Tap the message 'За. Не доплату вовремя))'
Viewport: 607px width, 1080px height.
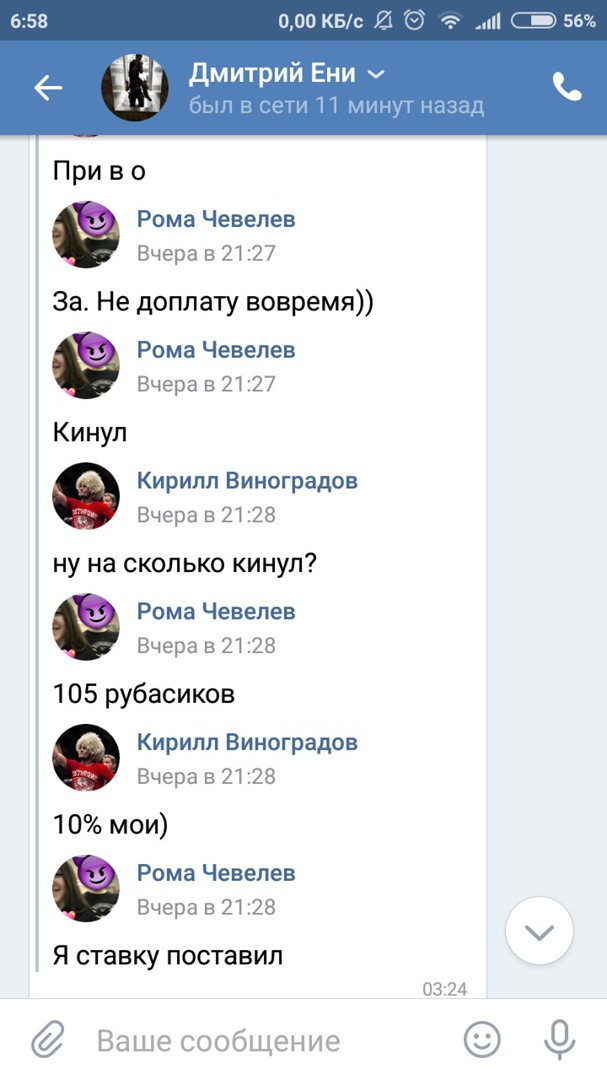(213, 302)
